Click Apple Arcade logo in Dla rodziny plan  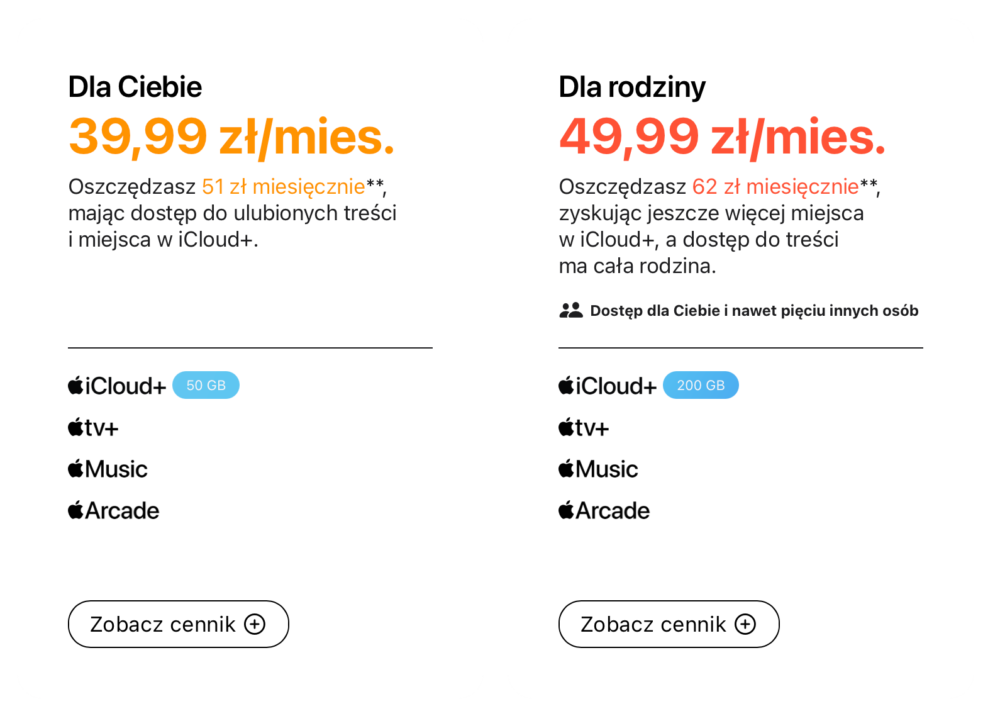click(604, 511)
